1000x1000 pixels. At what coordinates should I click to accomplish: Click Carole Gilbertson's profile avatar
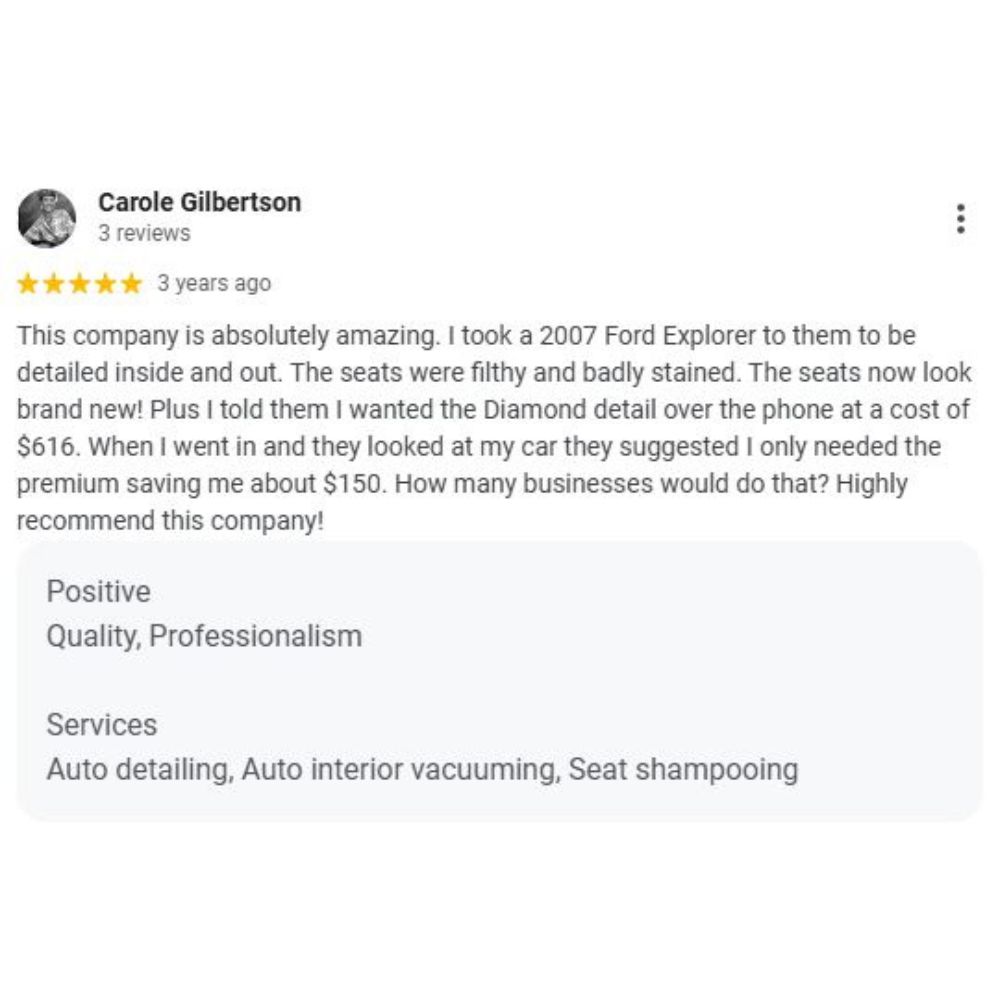point(47,218)
